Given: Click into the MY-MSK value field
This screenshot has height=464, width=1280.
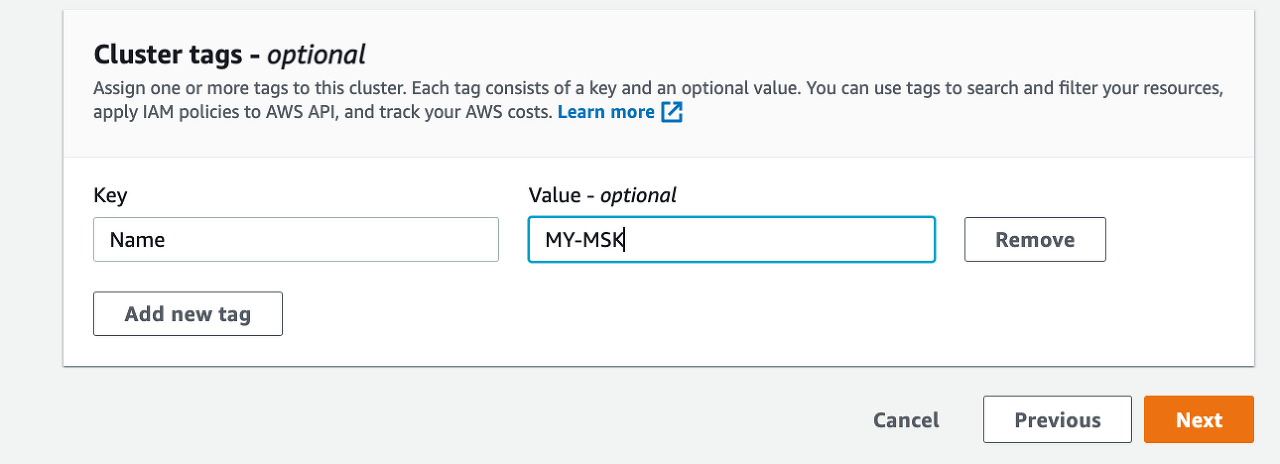Looking at the screenshot, I should point(732,240).
